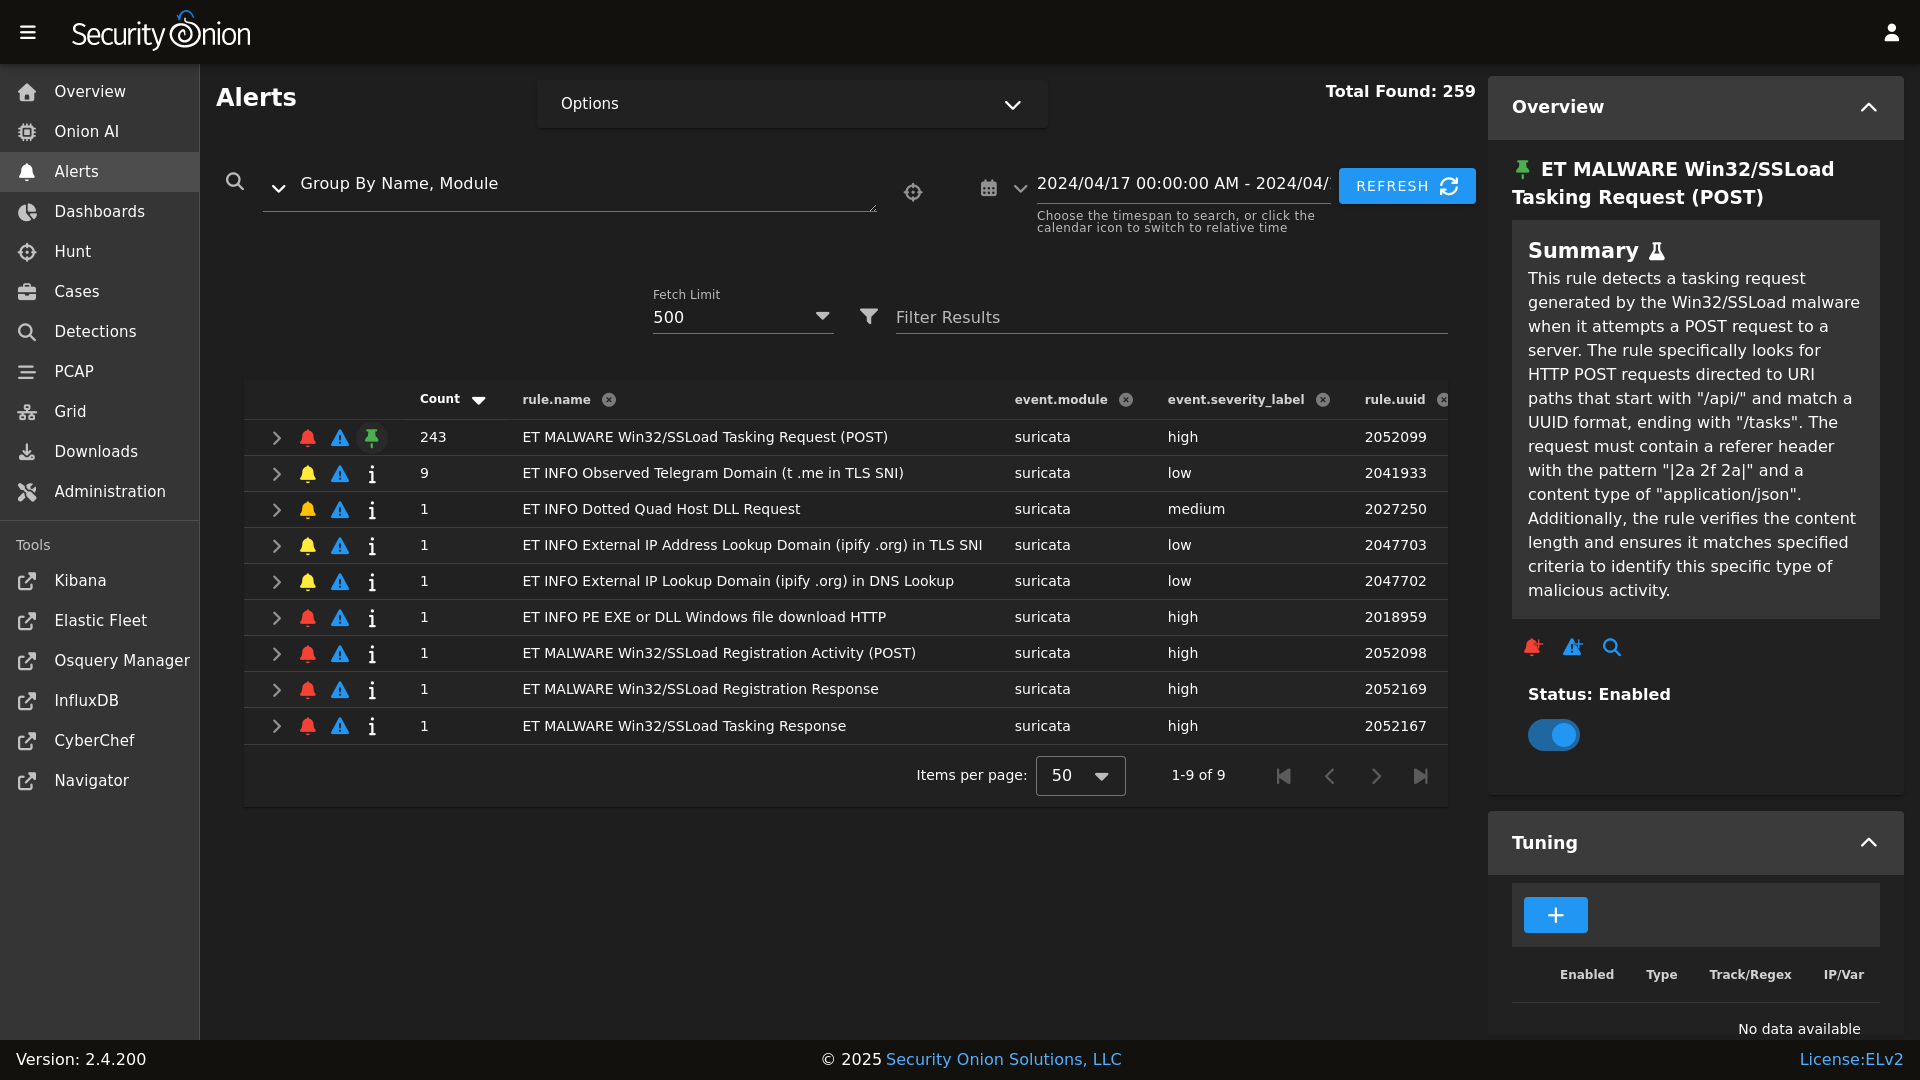Viewport: 1920px width, 1080px height.
Task: Open the navigation hamburger menu
Action: (28, 31)
